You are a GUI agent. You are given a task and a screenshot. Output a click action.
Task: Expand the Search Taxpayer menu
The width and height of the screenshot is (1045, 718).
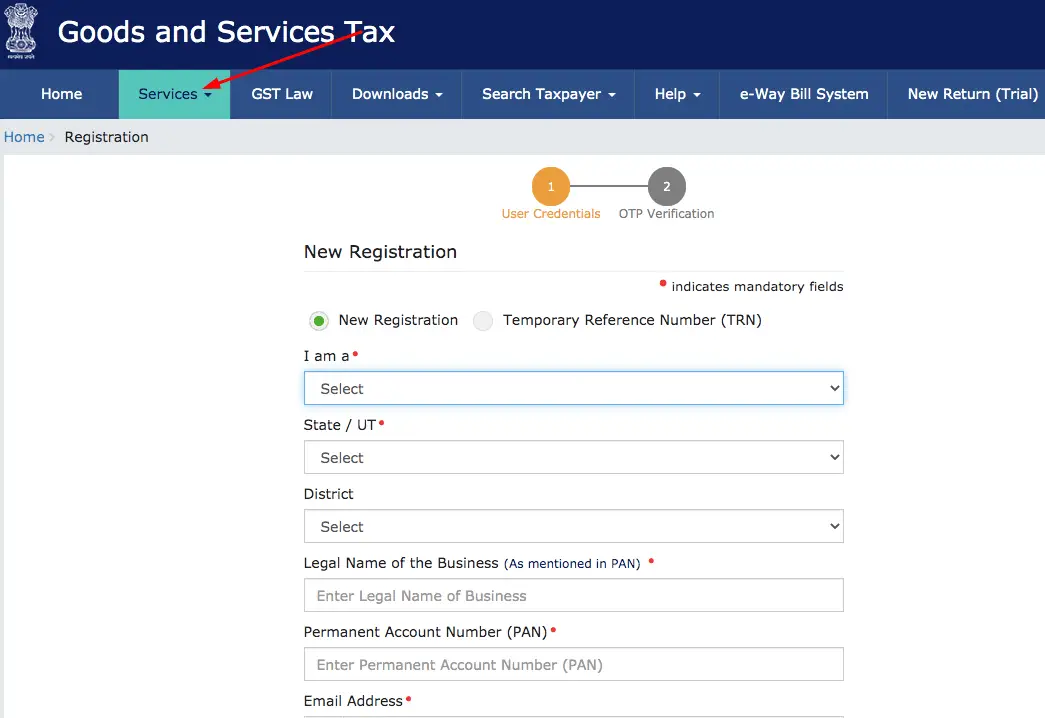pyautogui.click(x=548, y=94)
